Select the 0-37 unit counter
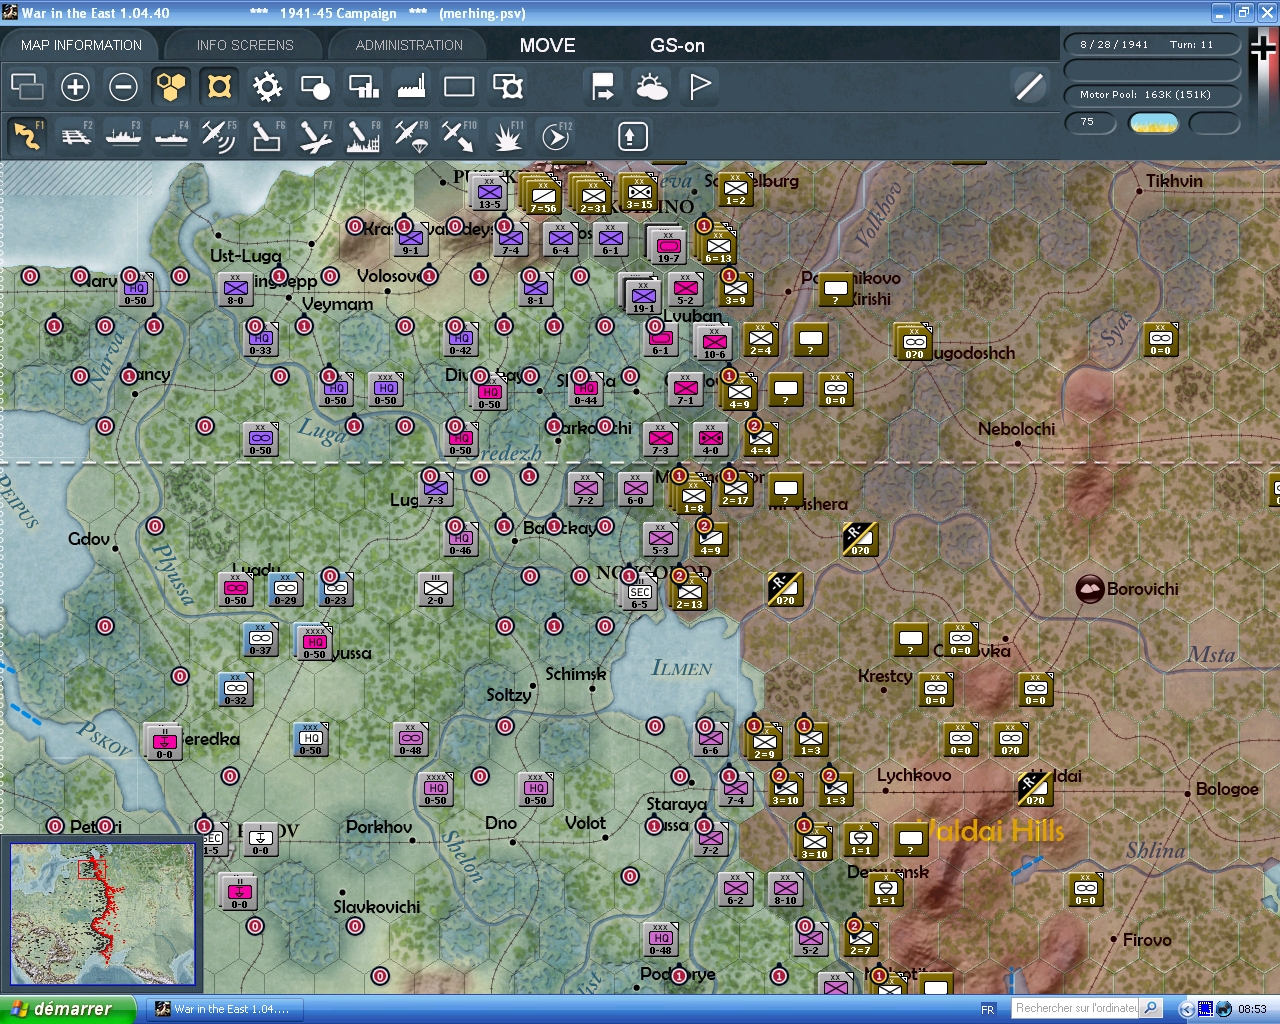 [261, 638]
